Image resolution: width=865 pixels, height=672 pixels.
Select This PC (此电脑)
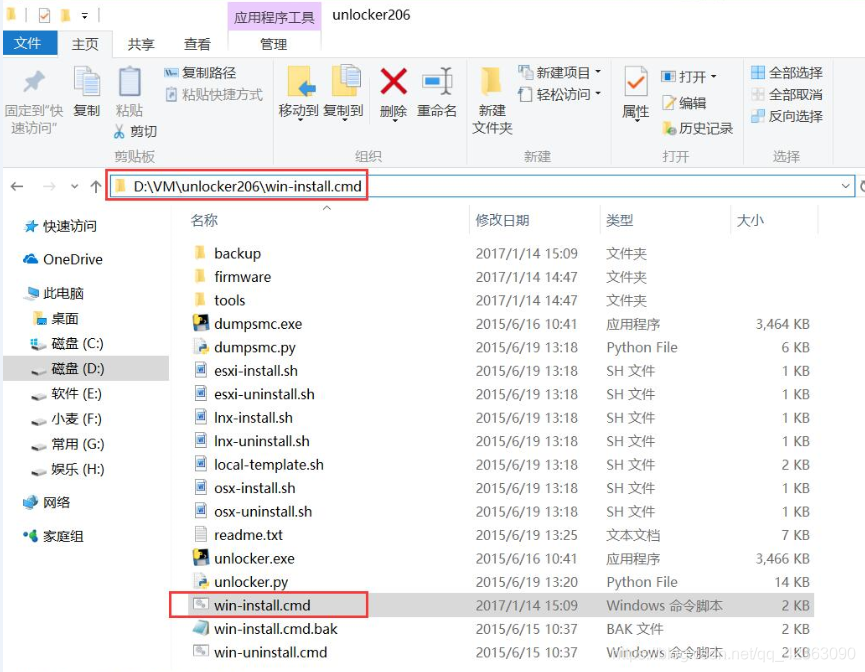pyautogui.click(x=54, y=293)
